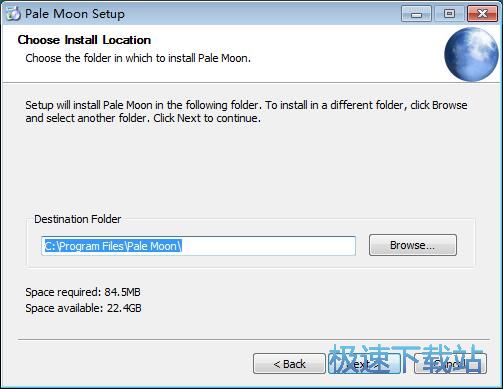503x389 pixels.
Task: Click the Space available: 22.4GB text
Action: [x=83, y=308]
